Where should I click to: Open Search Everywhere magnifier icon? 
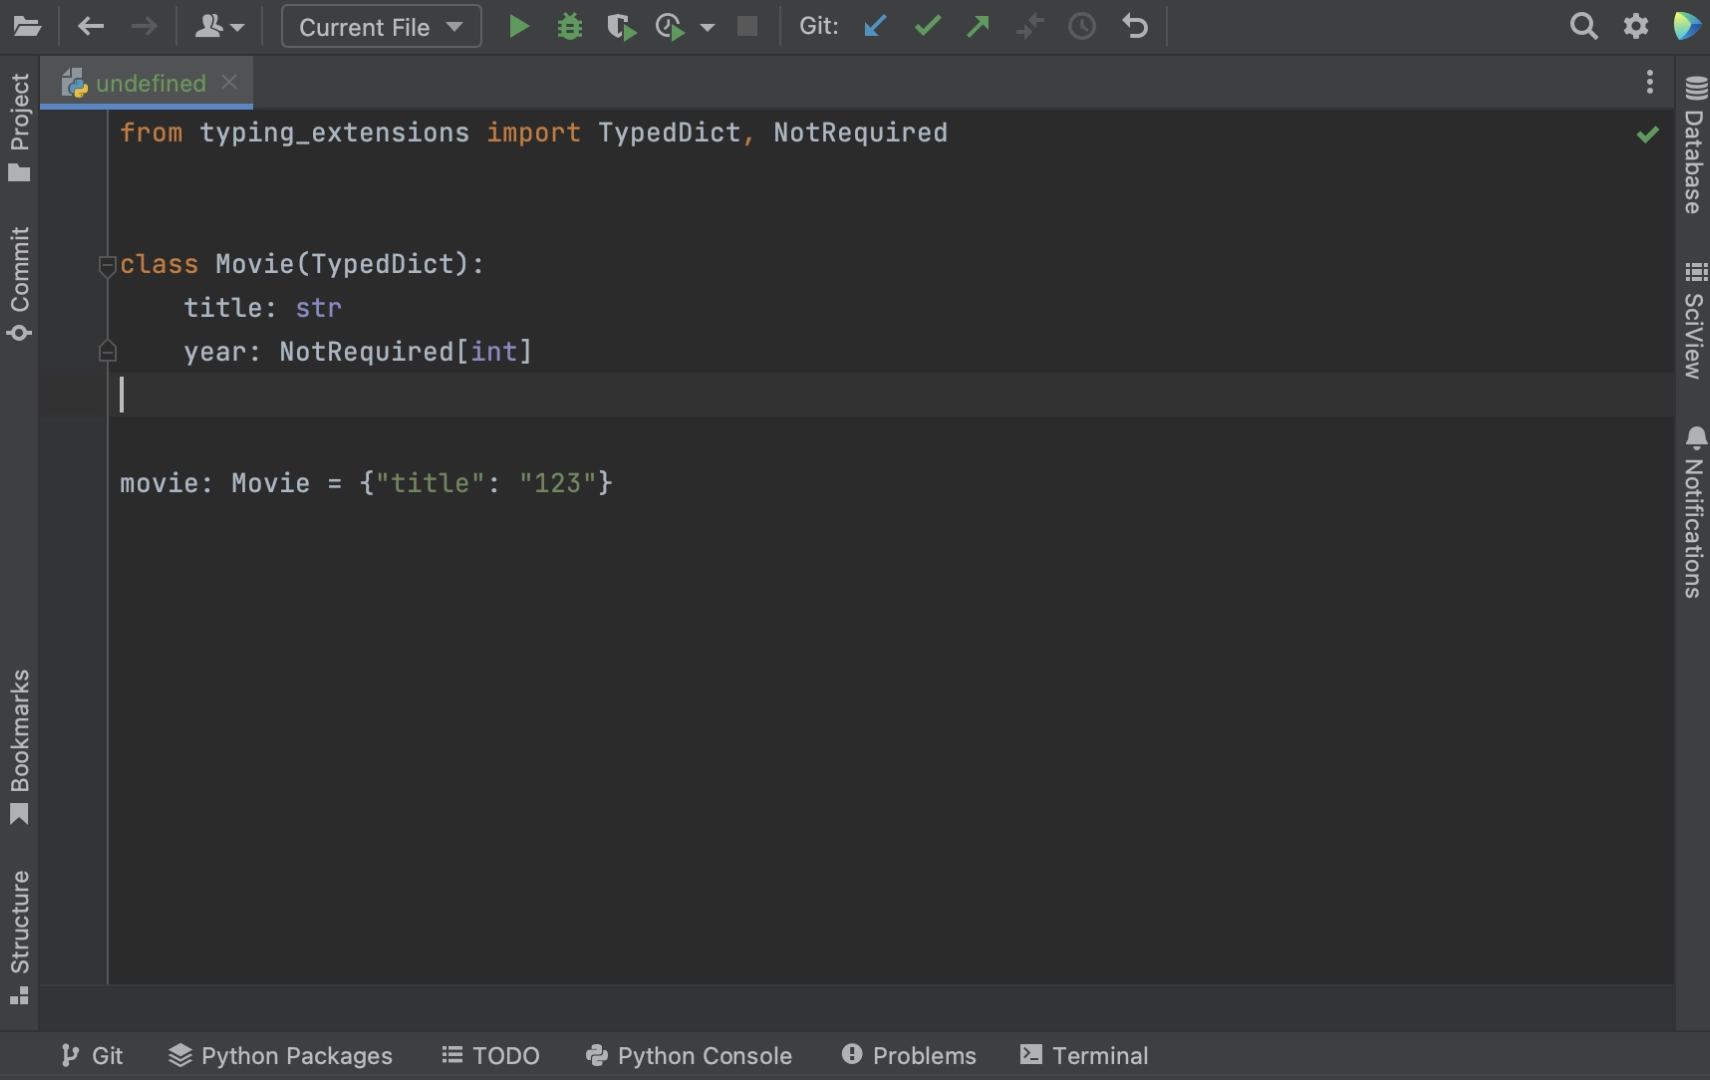[1583, 26]
